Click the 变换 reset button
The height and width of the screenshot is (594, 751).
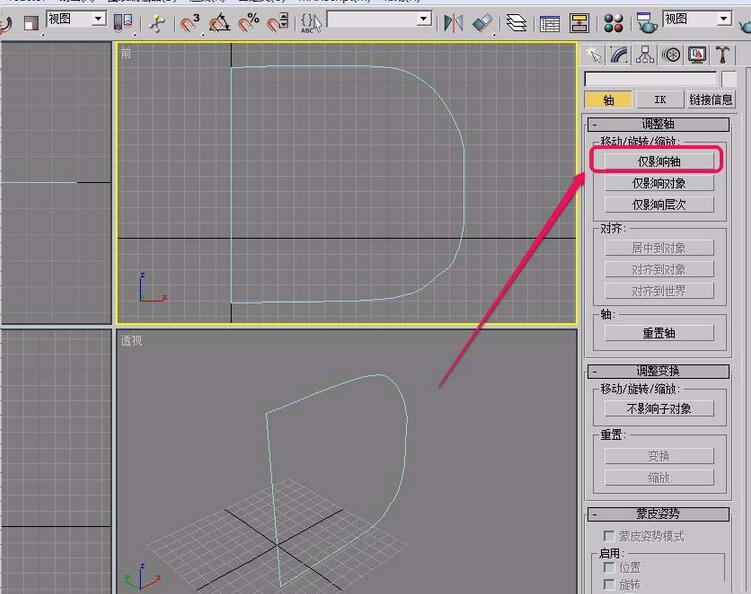659,456
